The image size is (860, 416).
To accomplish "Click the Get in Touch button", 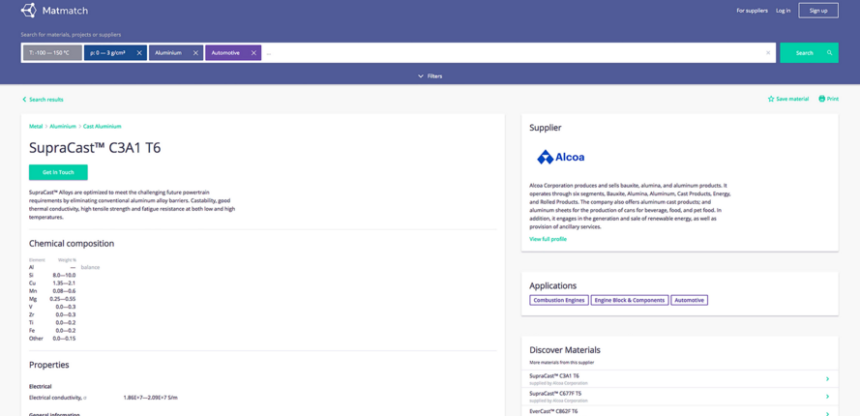I will [58, 172].
